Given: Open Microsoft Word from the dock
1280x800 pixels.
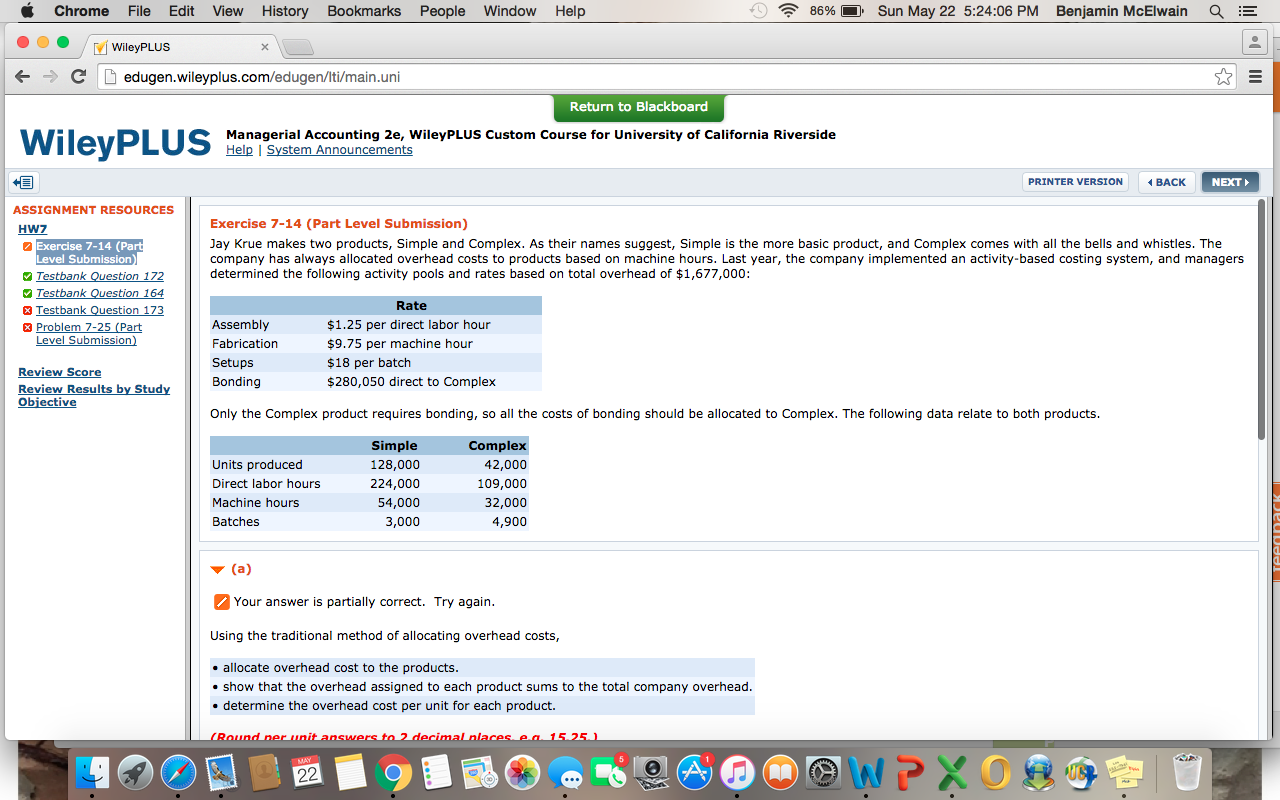Looking at the screenshot, I should (x=866, y=772).
